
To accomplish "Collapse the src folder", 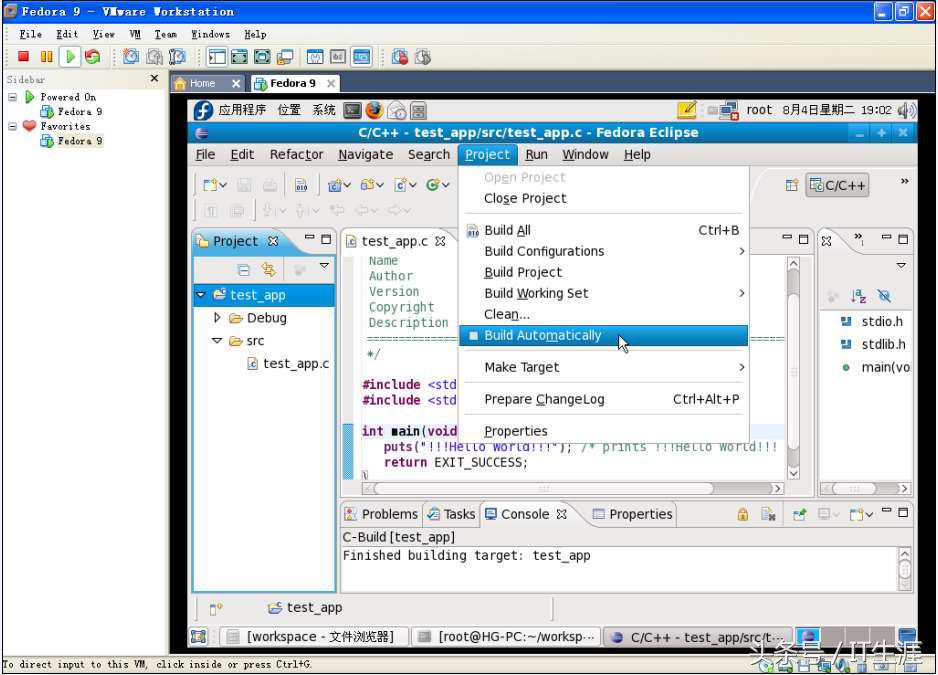I will point(218,340).
